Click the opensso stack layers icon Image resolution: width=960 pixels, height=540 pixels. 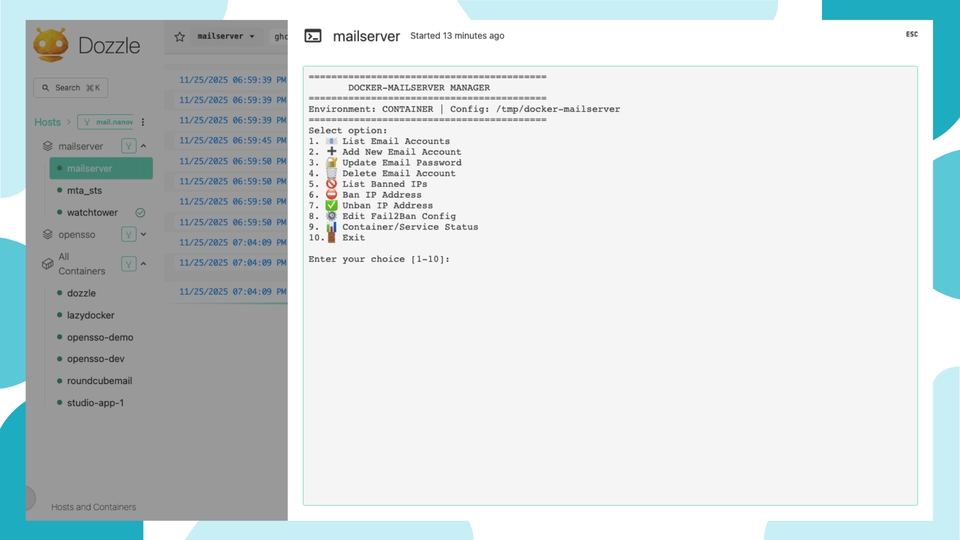click(x=47, y=234)
